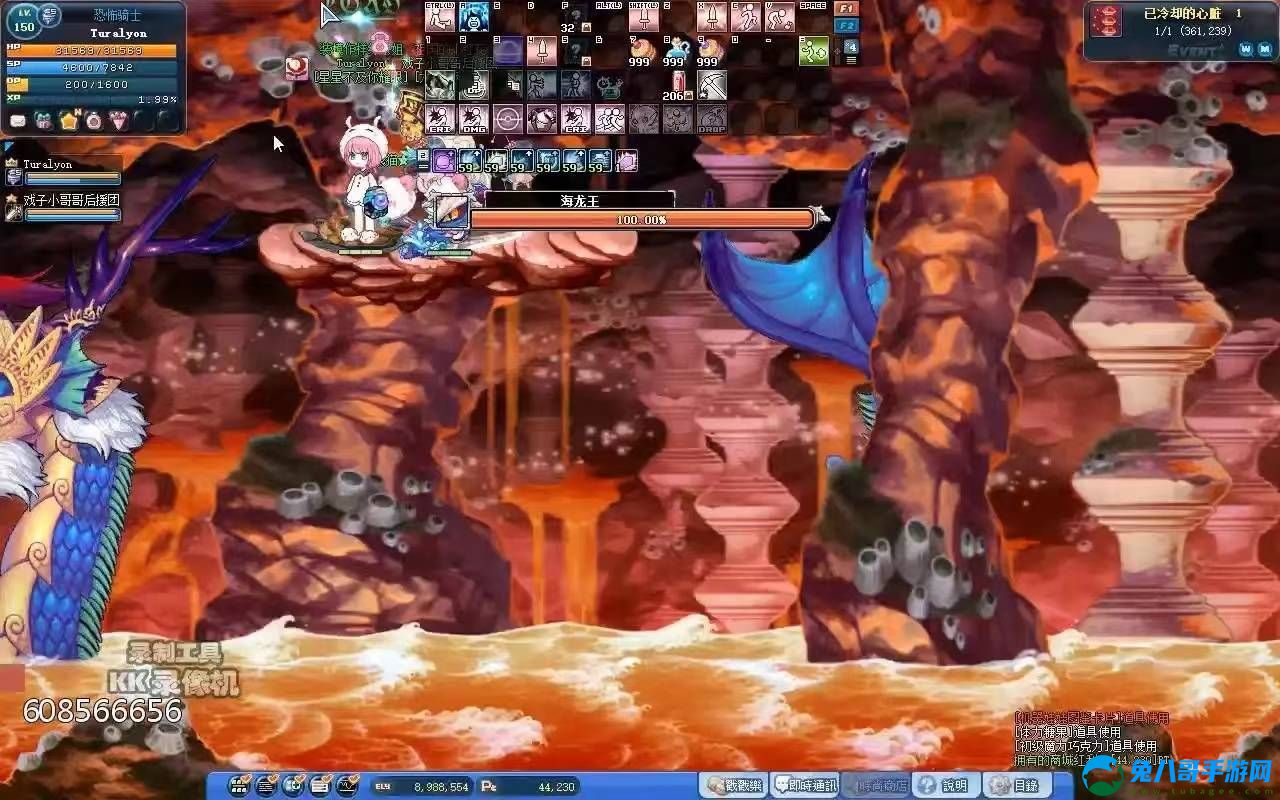The width and height of the screenshot is (1280, 800).
Task: Use the running figure skill in slot C
Action: coord(746,17)
